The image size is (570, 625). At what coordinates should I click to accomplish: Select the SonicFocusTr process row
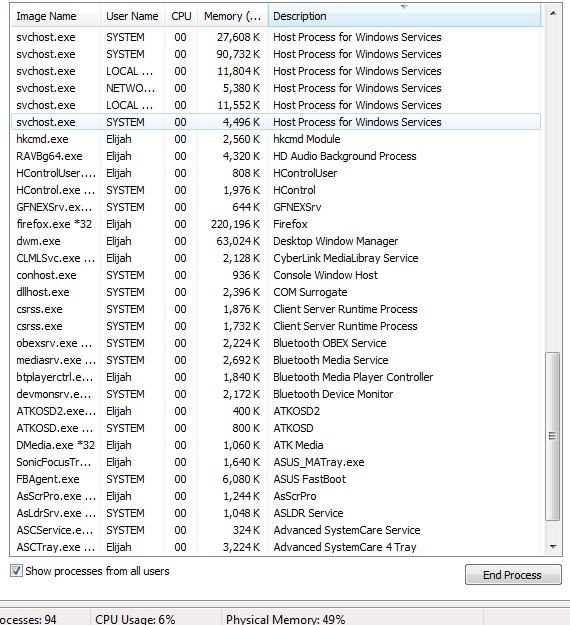coord(276,462)
